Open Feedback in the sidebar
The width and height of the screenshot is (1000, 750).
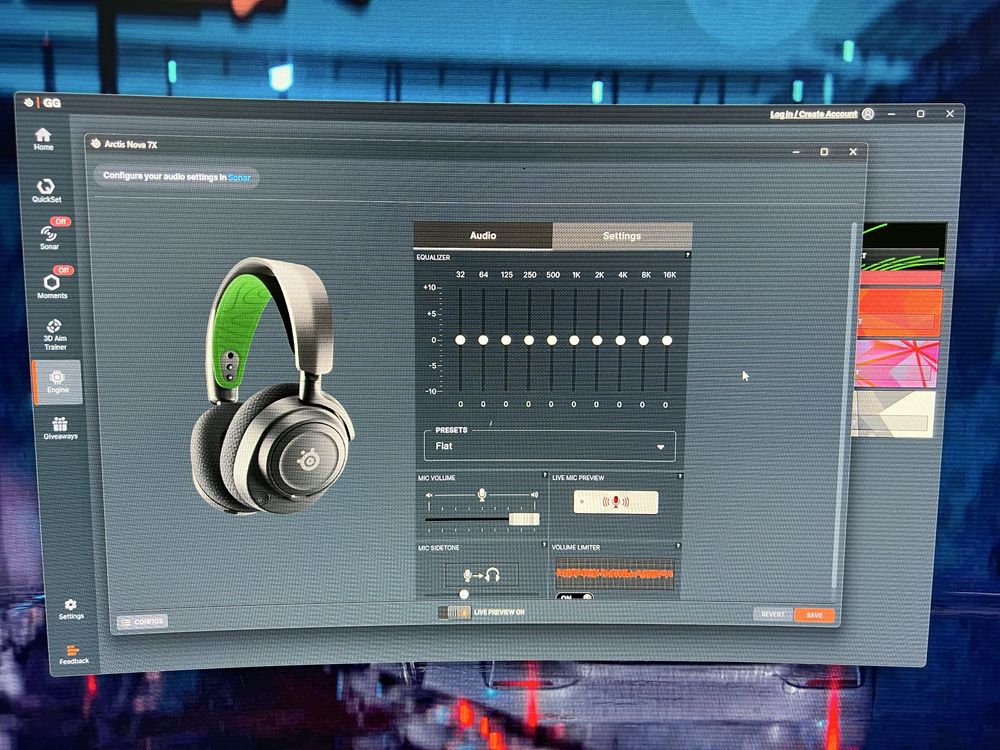click(74, 654)
